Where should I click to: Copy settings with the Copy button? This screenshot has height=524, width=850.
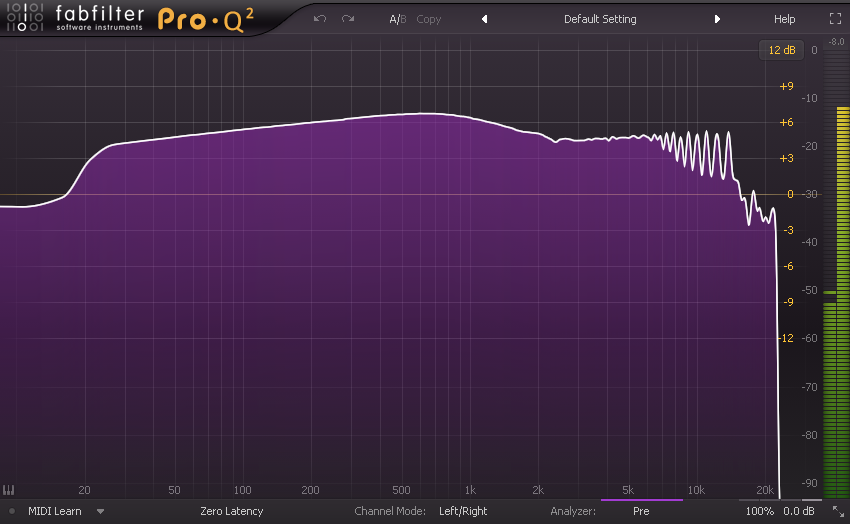tap(428, 19)
